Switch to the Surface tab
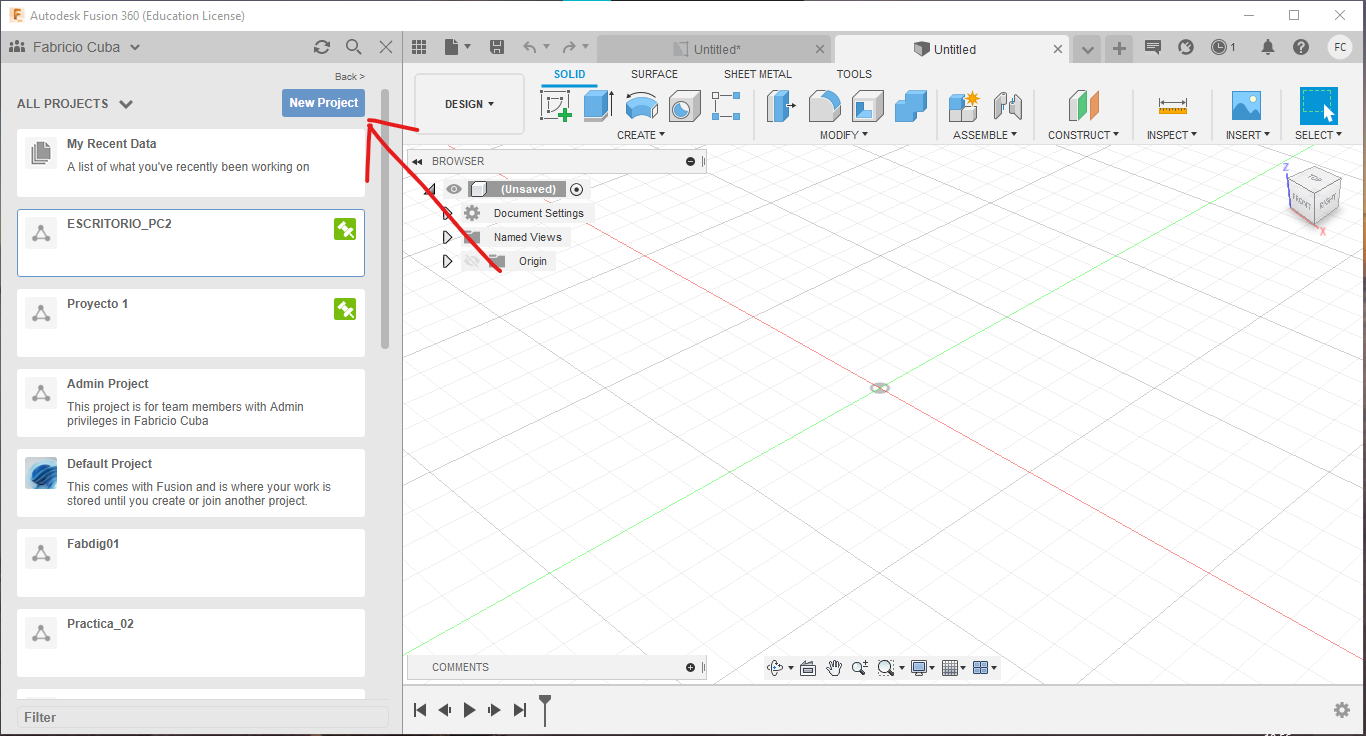 [x=654, y=74]
